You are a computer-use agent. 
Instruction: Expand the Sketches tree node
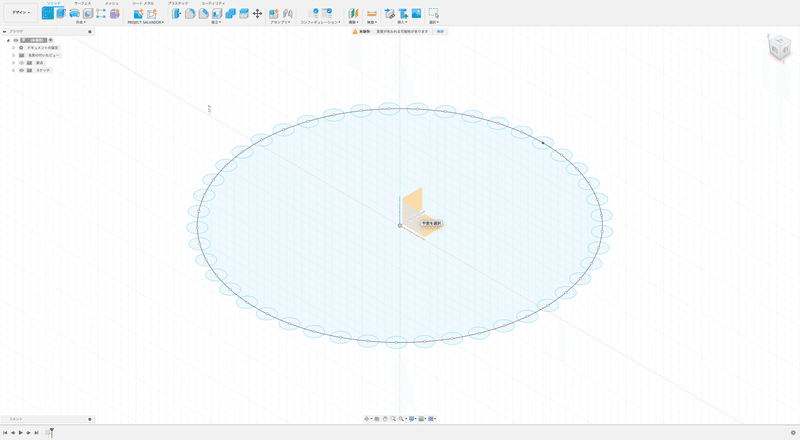pyautogui.click(x=14, y=70)
